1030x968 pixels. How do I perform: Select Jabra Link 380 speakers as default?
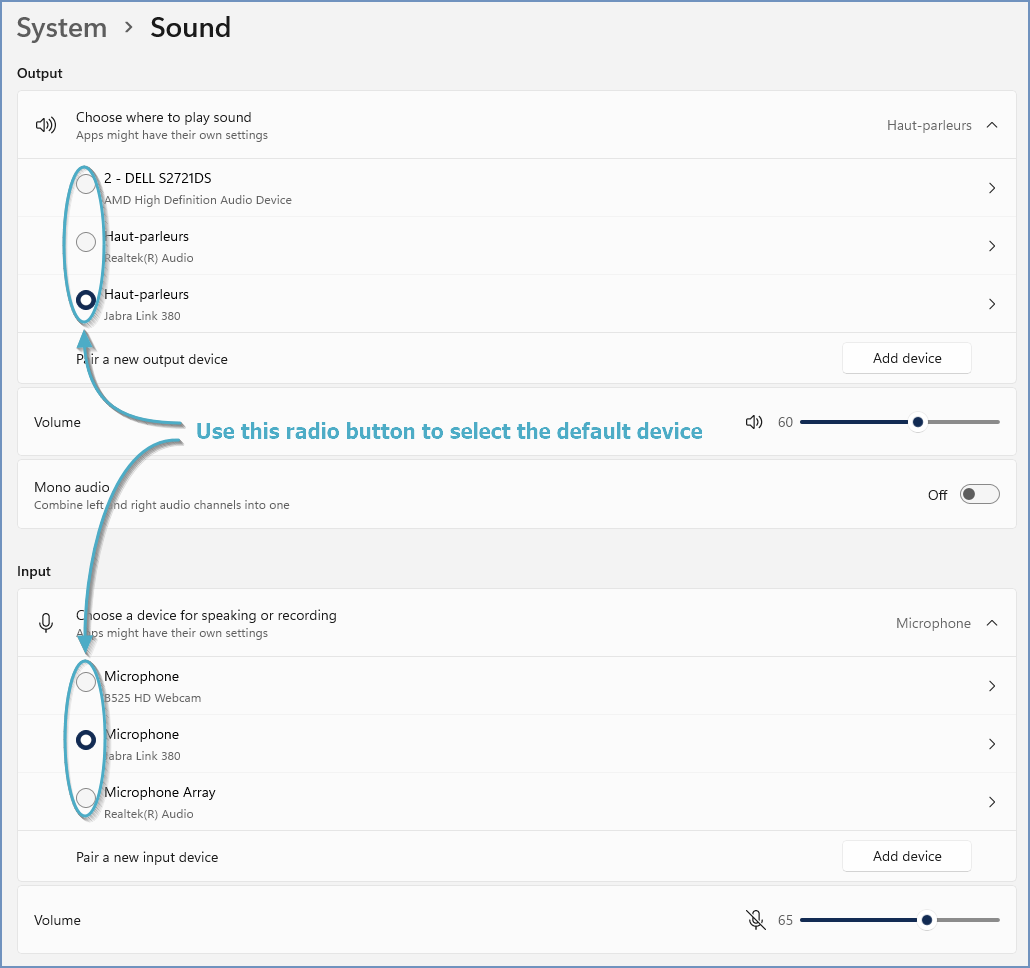[85, 300]
